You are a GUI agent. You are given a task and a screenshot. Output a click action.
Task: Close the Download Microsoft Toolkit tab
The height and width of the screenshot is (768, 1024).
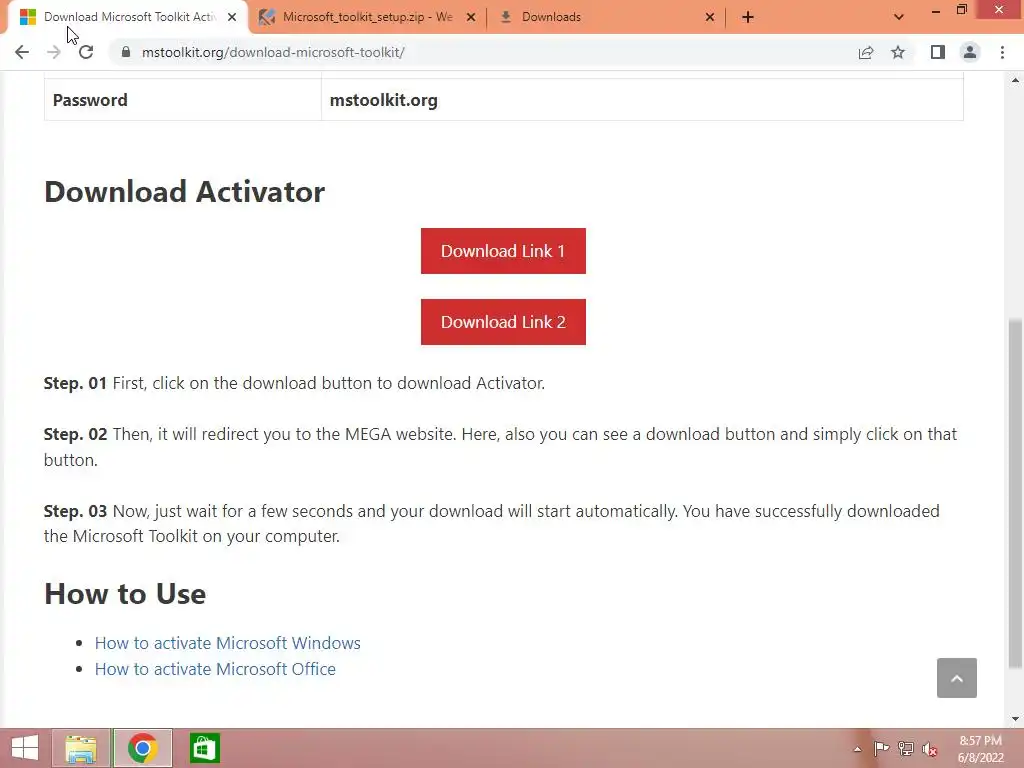tap(232, 17)
